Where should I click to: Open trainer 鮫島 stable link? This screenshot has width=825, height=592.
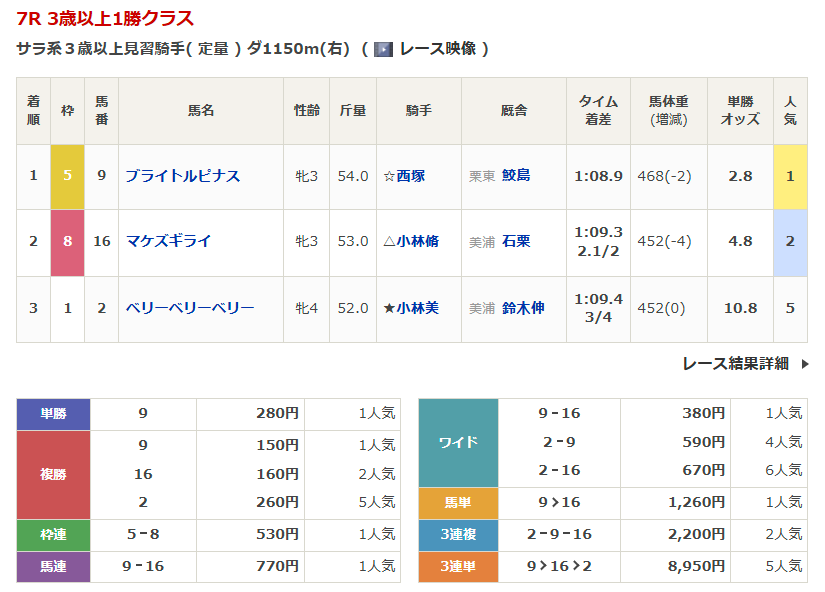pyautogui.click(x=516, y=176)
